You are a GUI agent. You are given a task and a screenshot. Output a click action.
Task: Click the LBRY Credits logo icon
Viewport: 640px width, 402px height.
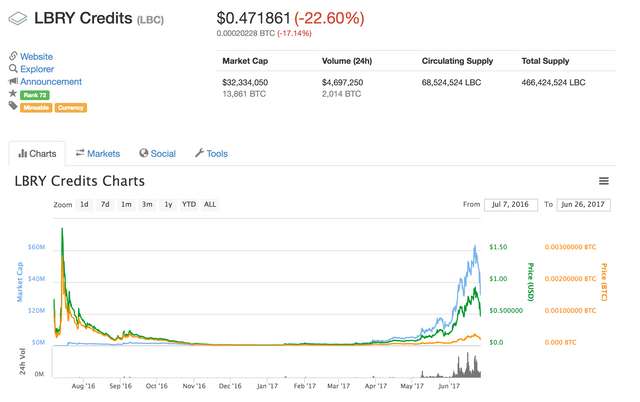[18, 19]
